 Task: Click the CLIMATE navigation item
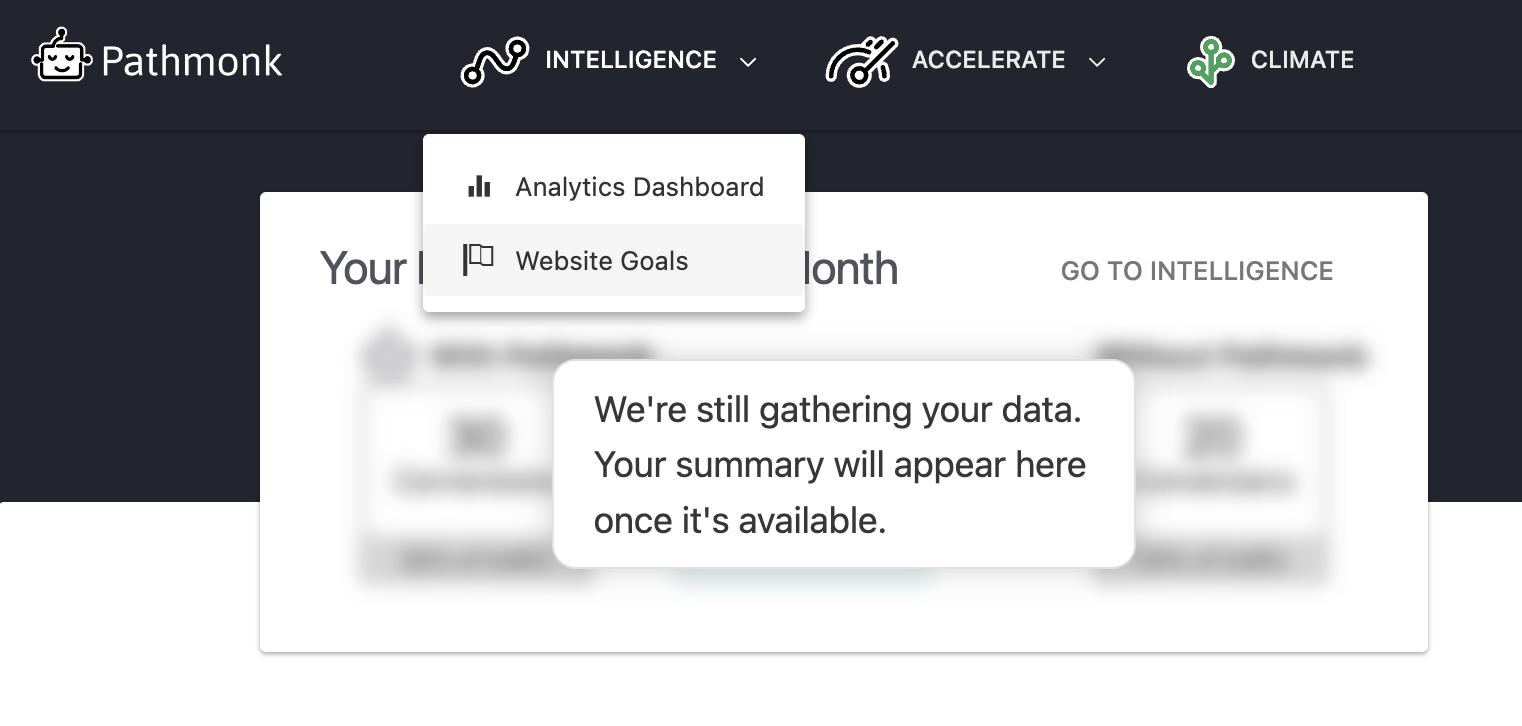pos(1301,60)
